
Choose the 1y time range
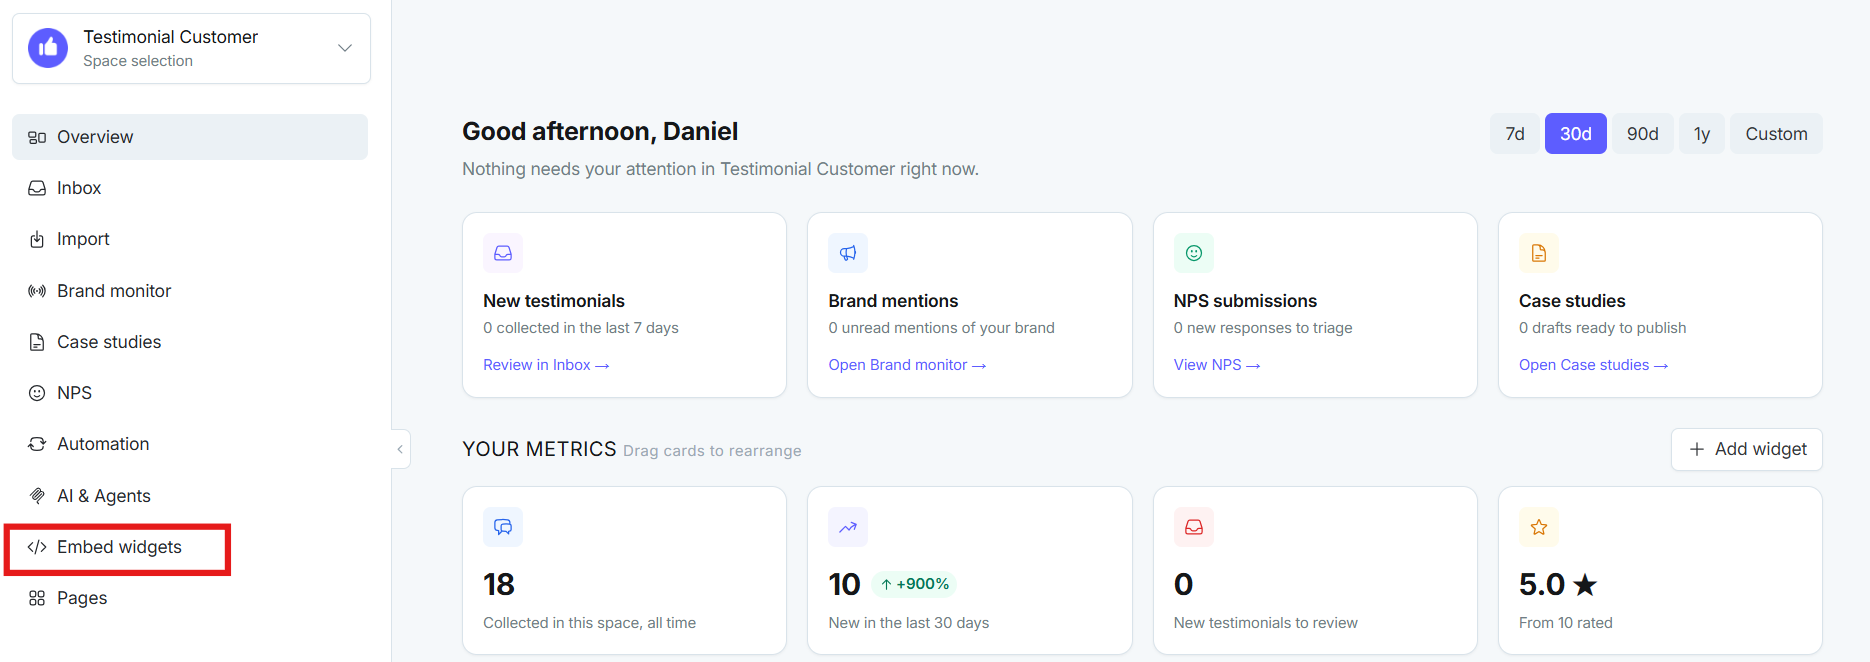[1702, 134]
